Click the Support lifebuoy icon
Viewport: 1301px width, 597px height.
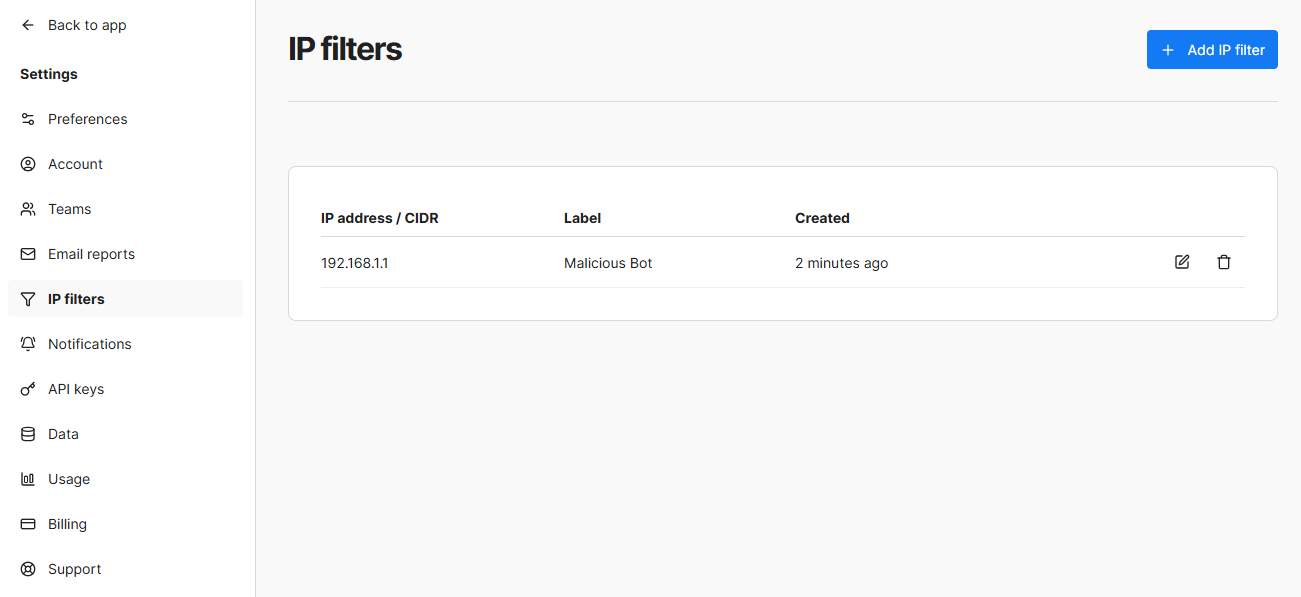(28, 569)
